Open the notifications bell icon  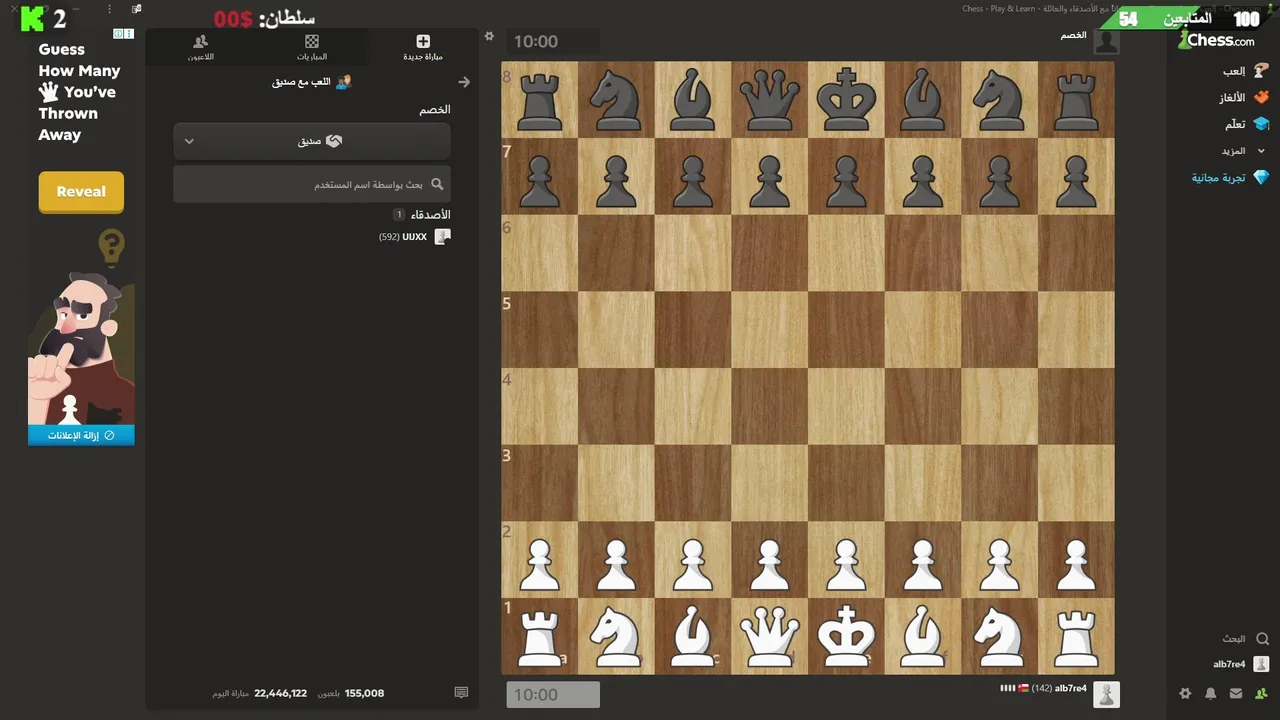click(x=1210, y=693)
